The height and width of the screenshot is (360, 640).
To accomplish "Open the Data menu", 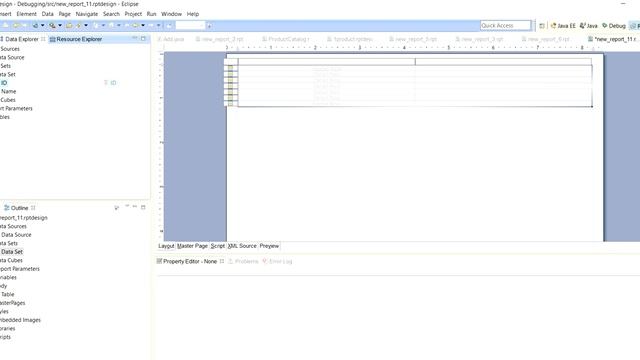I will 47,14.
